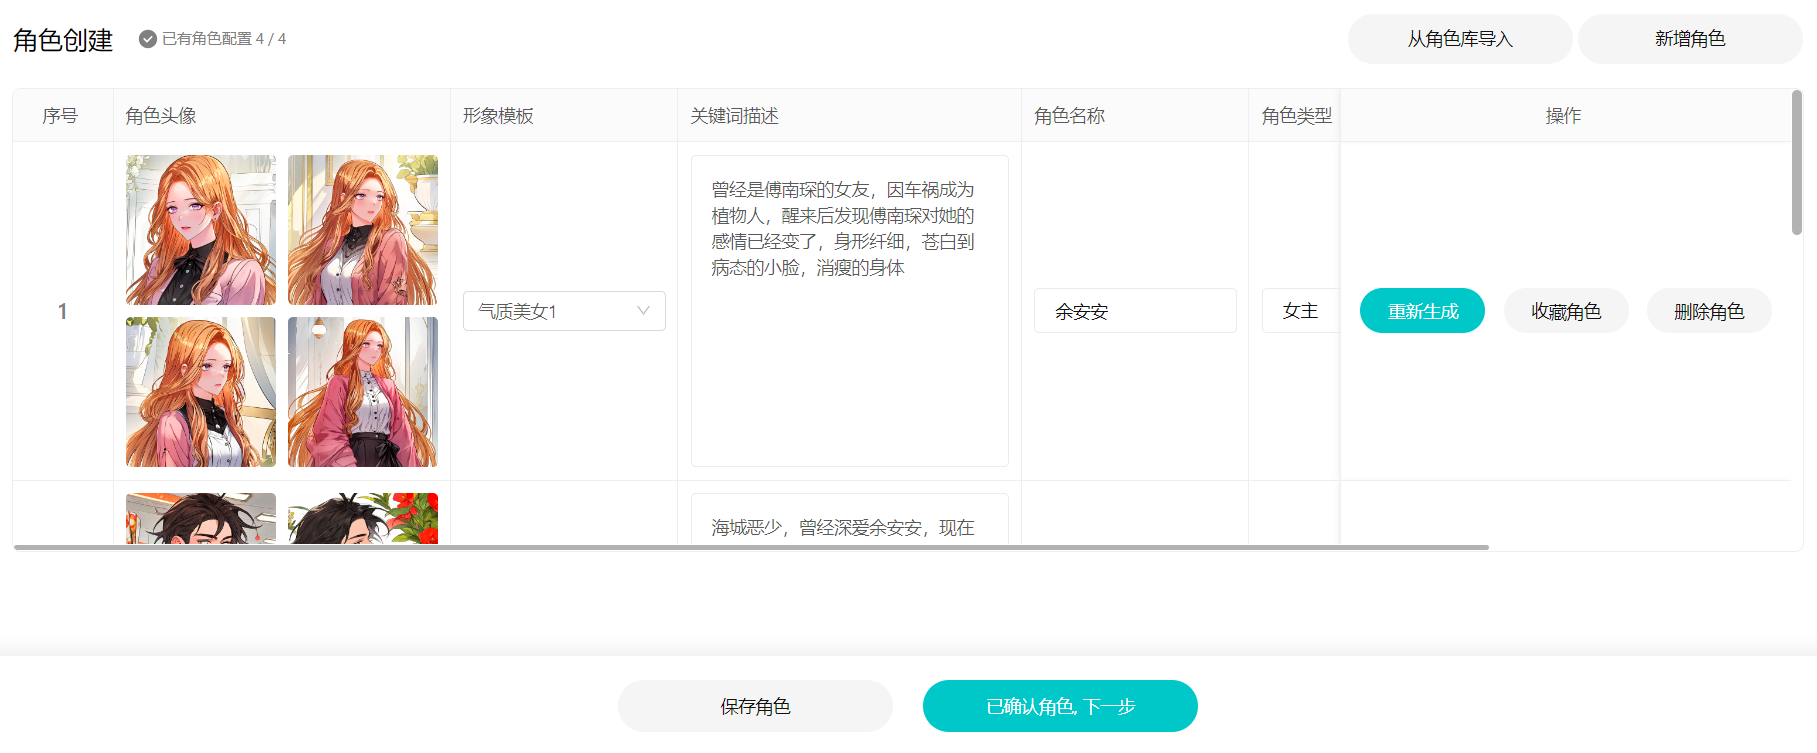Click the checkmark icon beside 已有角色配置
The height and width of the screenshot is (753, 1817).
(147, 39)
